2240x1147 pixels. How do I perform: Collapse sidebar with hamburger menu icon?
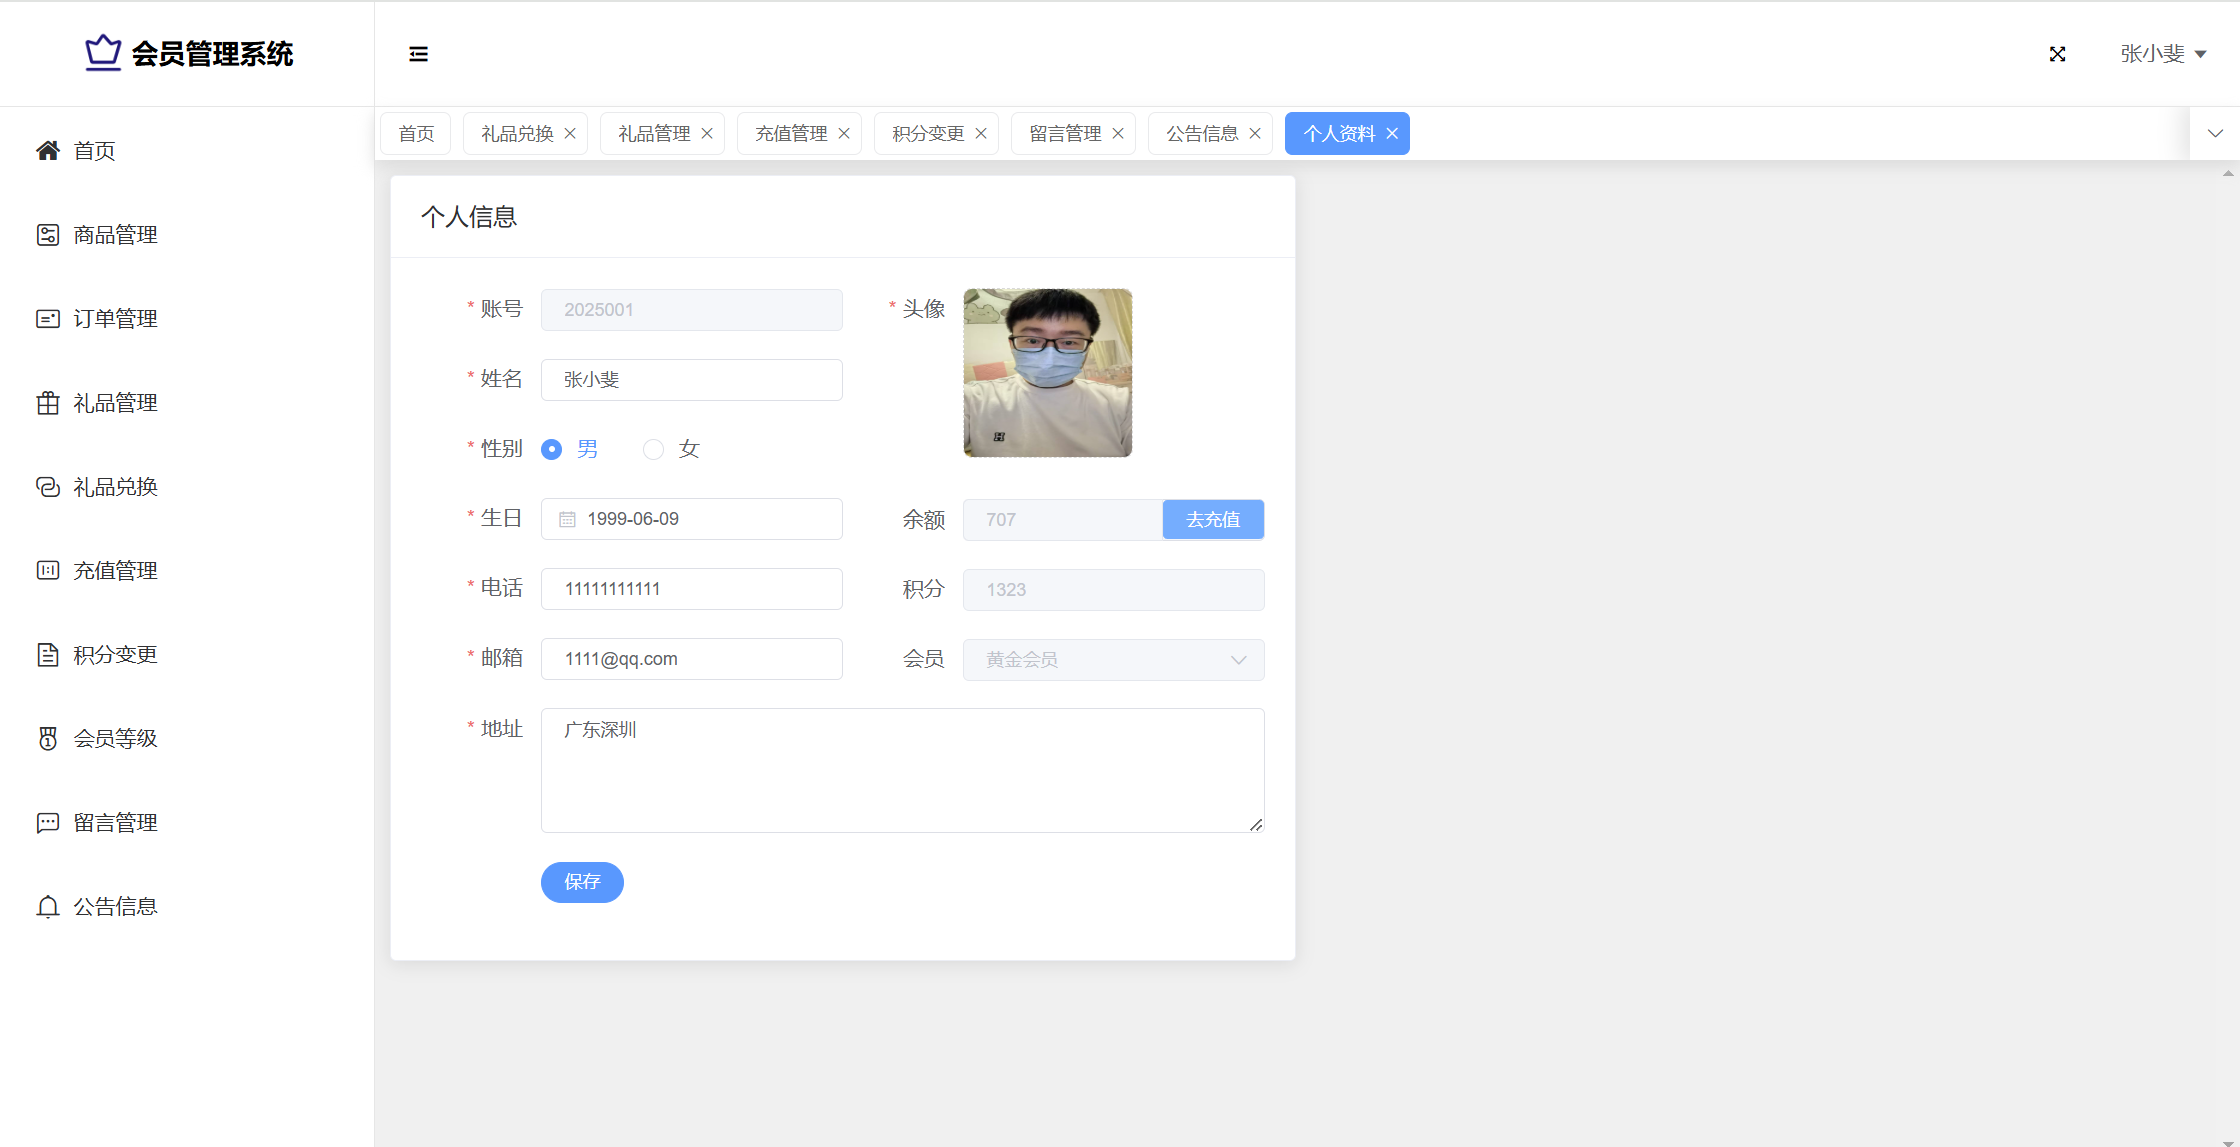click(418, 54)
